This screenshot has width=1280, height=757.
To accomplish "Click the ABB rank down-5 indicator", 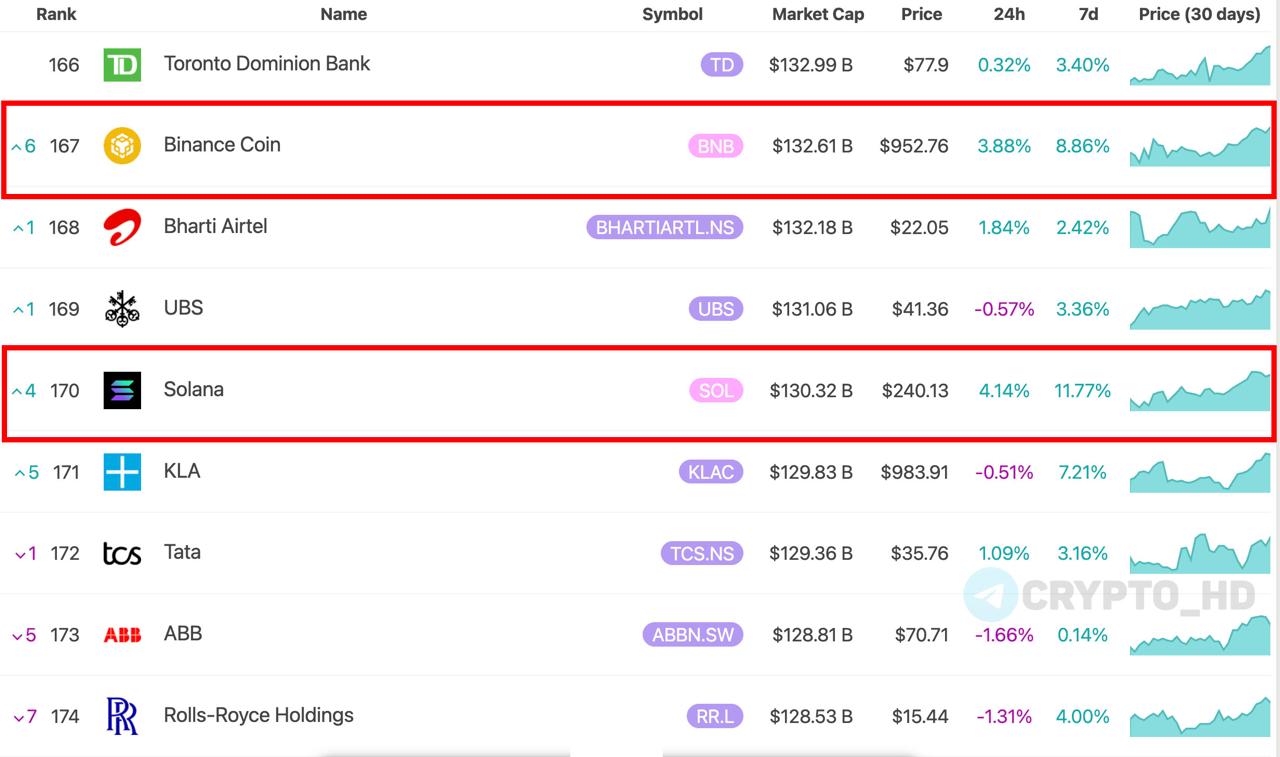I will pos(24,635).
